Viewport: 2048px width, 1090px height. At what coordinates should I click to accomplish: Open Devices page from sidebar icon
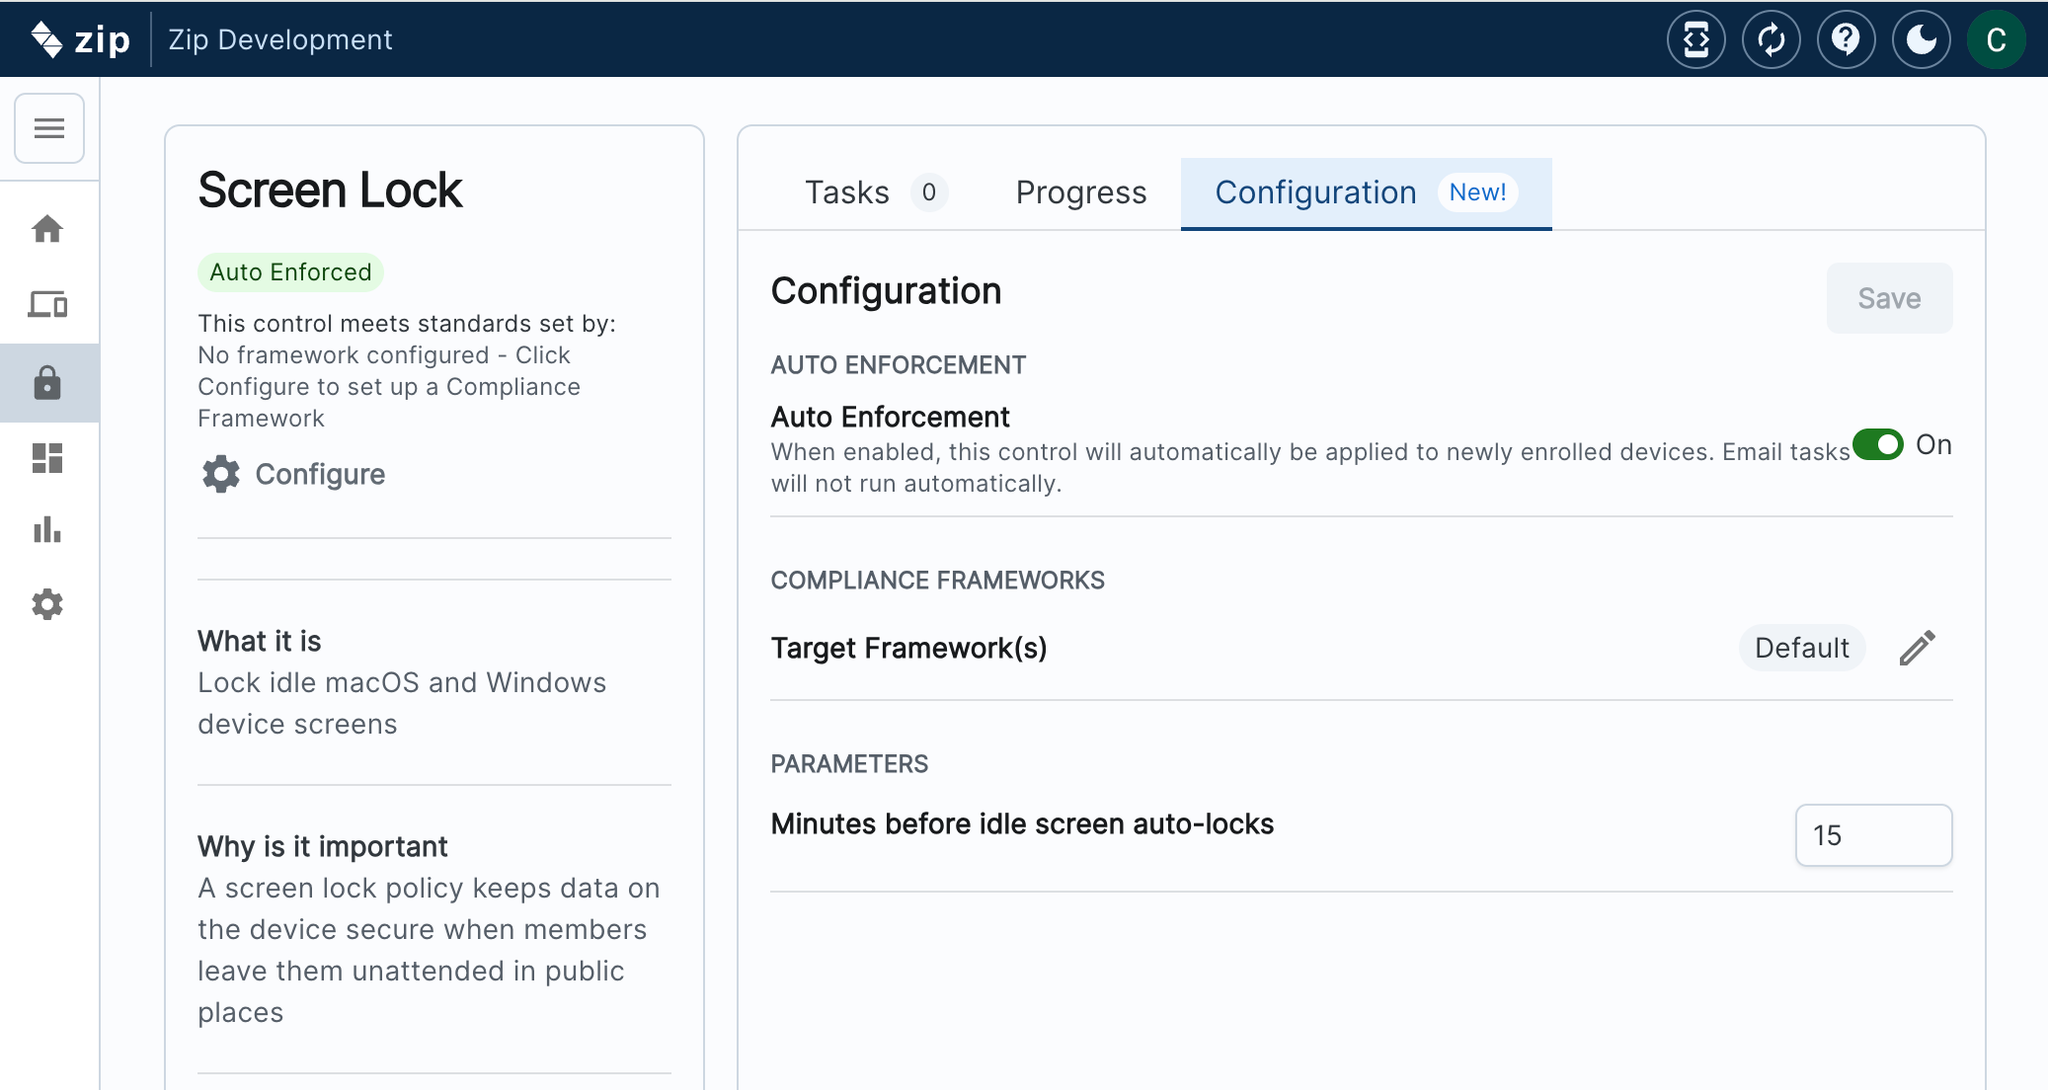coord(47,304)
